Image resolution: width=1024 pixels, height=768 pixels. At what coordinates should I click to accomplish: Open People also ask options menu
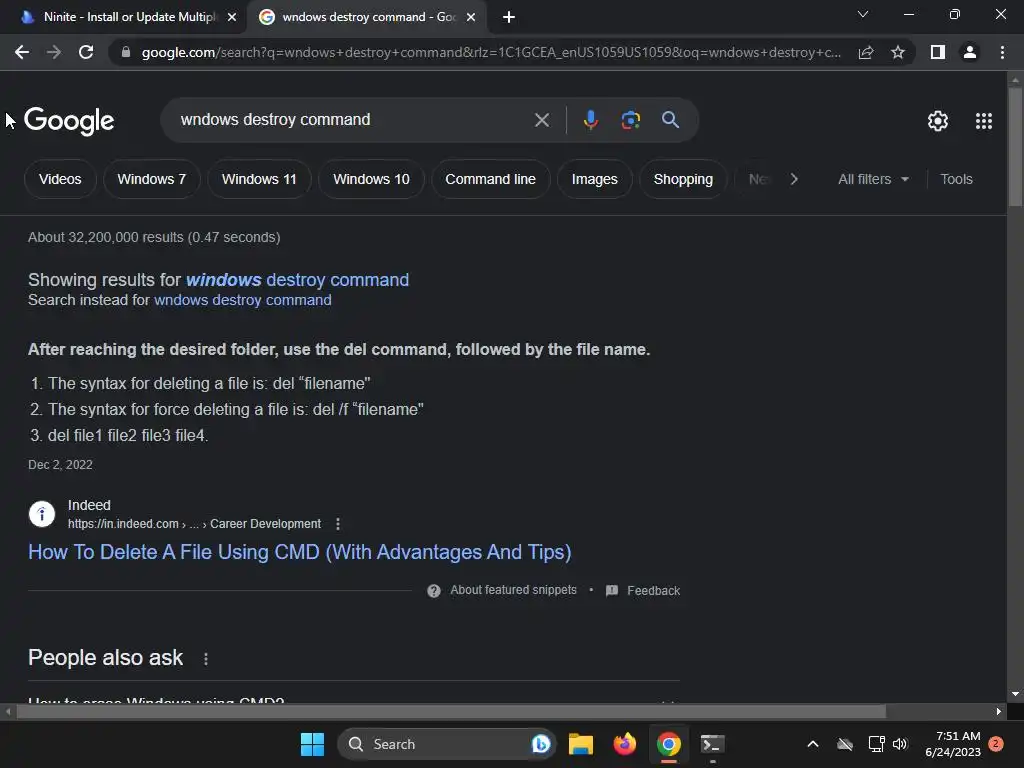pos(206,659)
